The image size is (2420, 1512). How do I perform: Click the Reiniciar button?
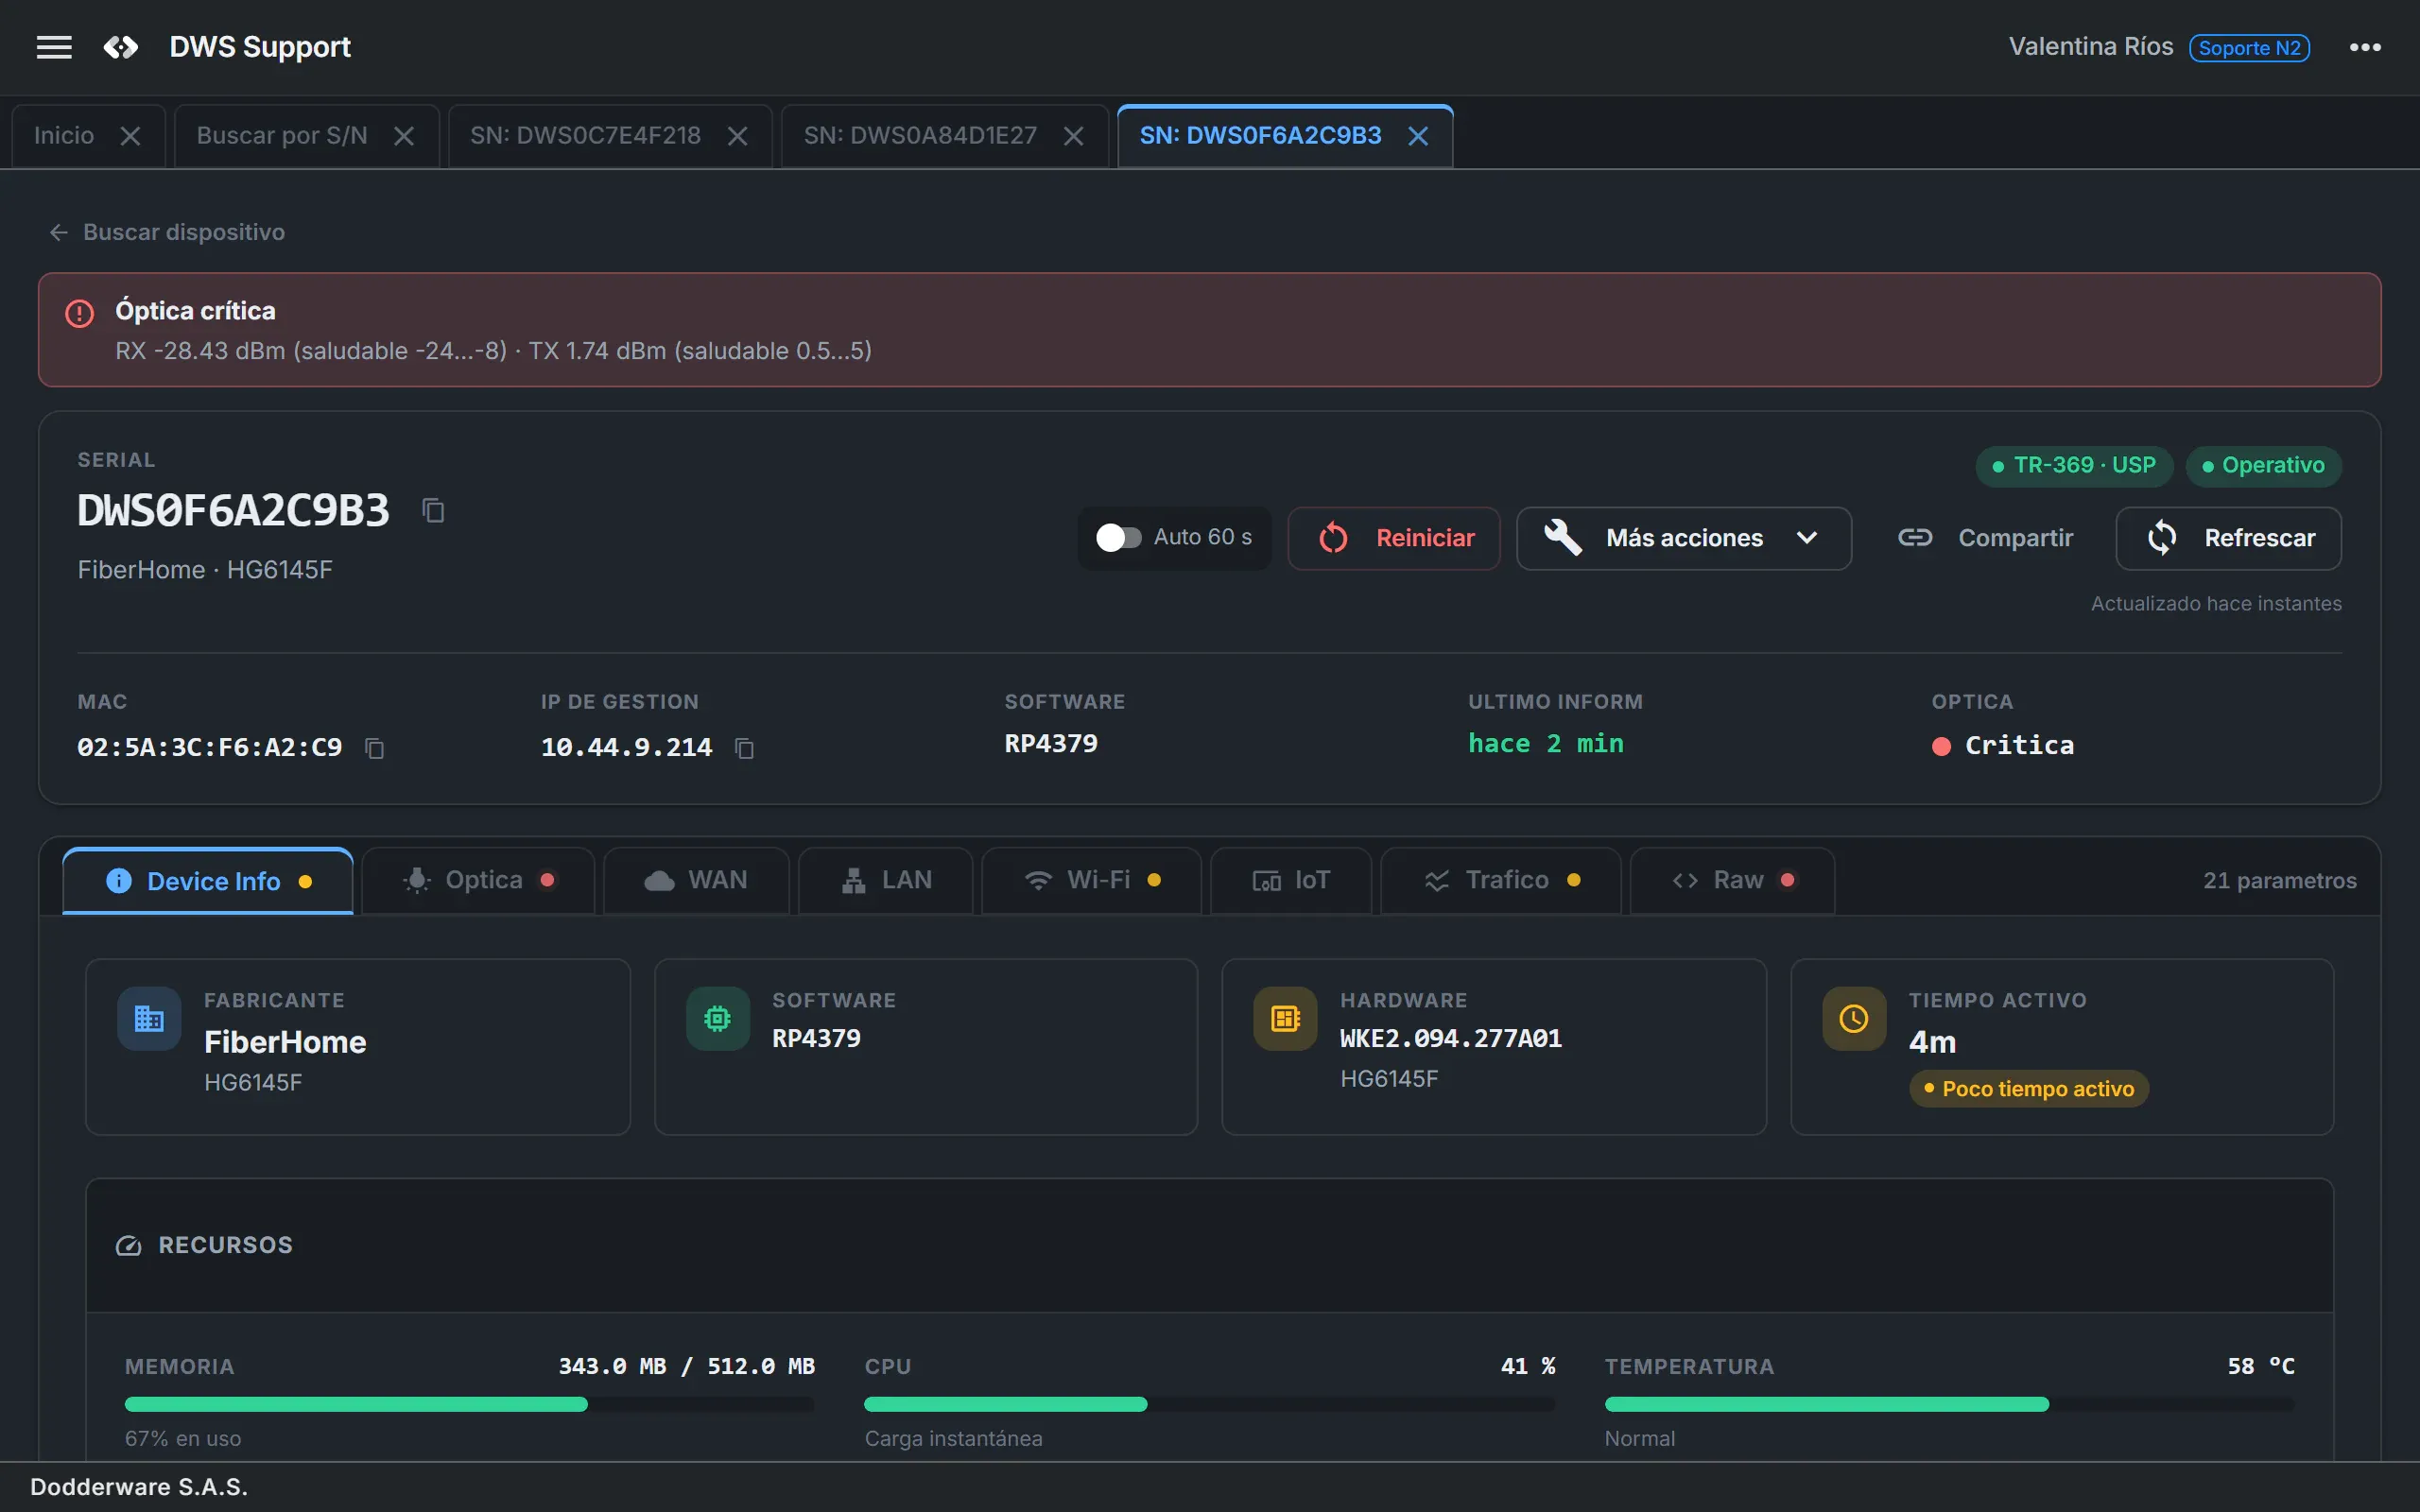[x=1394, y=538]
